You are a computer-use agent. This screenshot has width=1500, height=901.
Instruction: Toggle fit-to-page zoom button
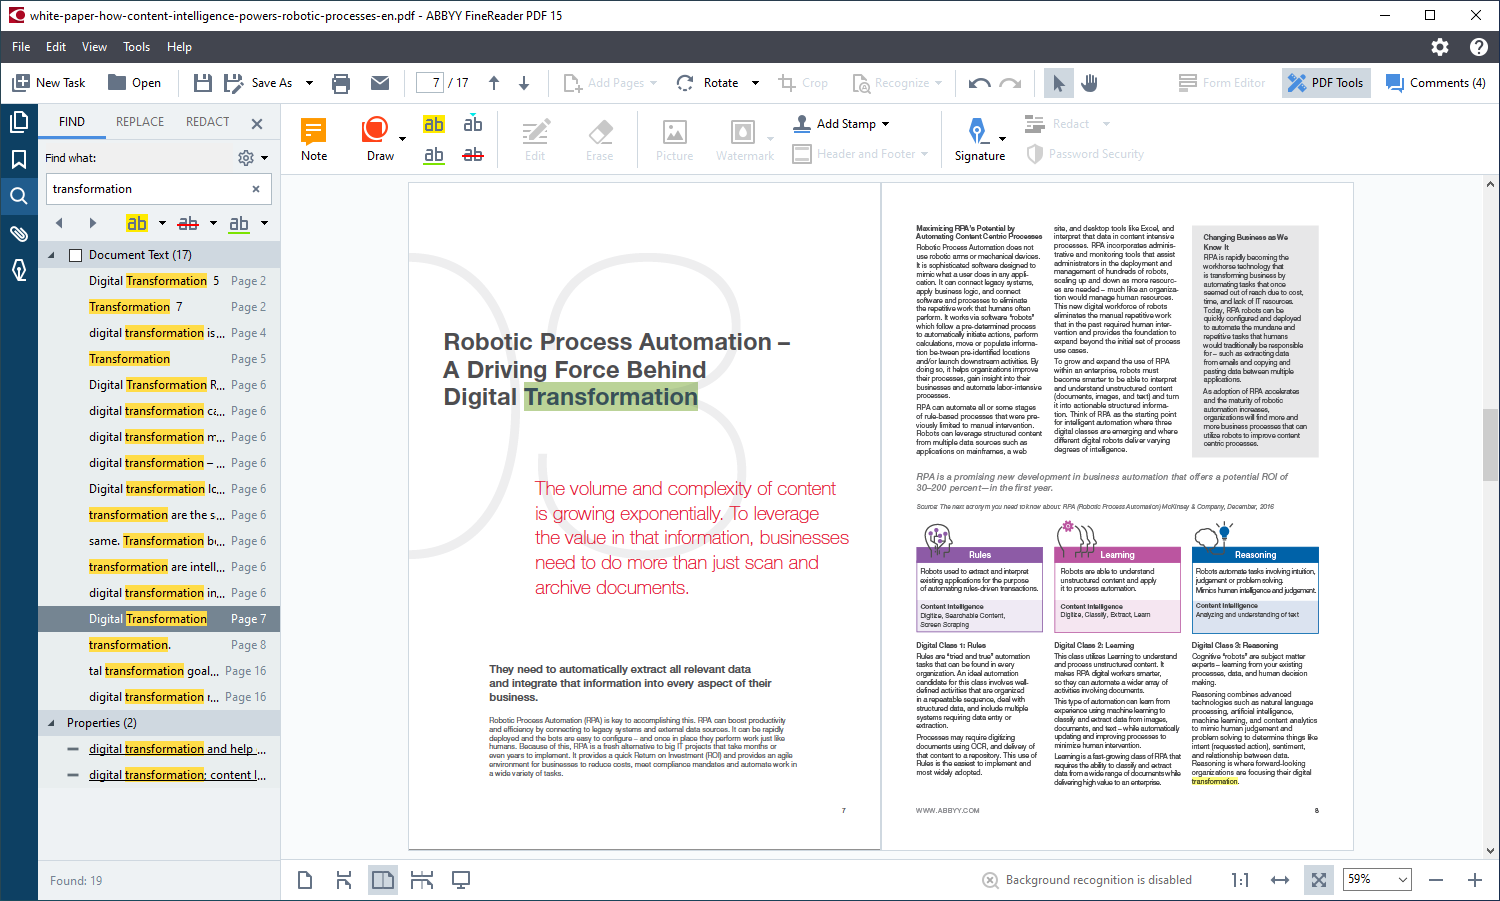(x=1319, y=880)
